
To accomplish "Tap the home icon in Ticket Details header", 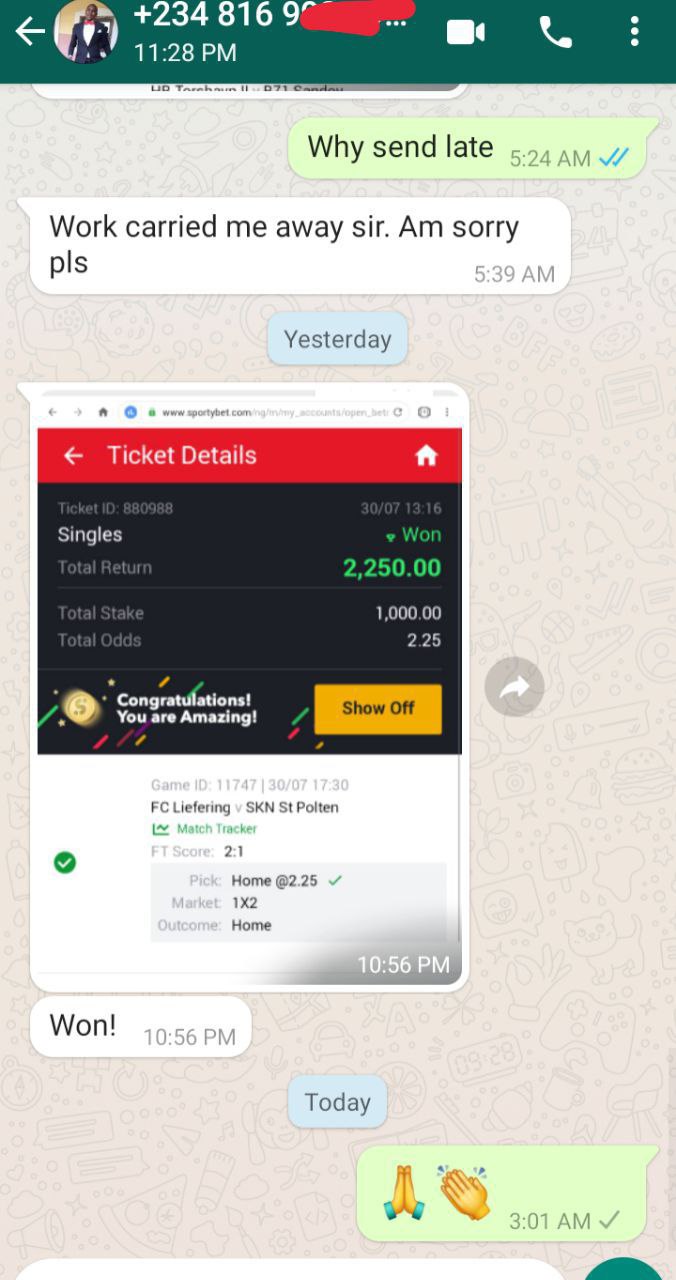I will click(x=426, y=456).
